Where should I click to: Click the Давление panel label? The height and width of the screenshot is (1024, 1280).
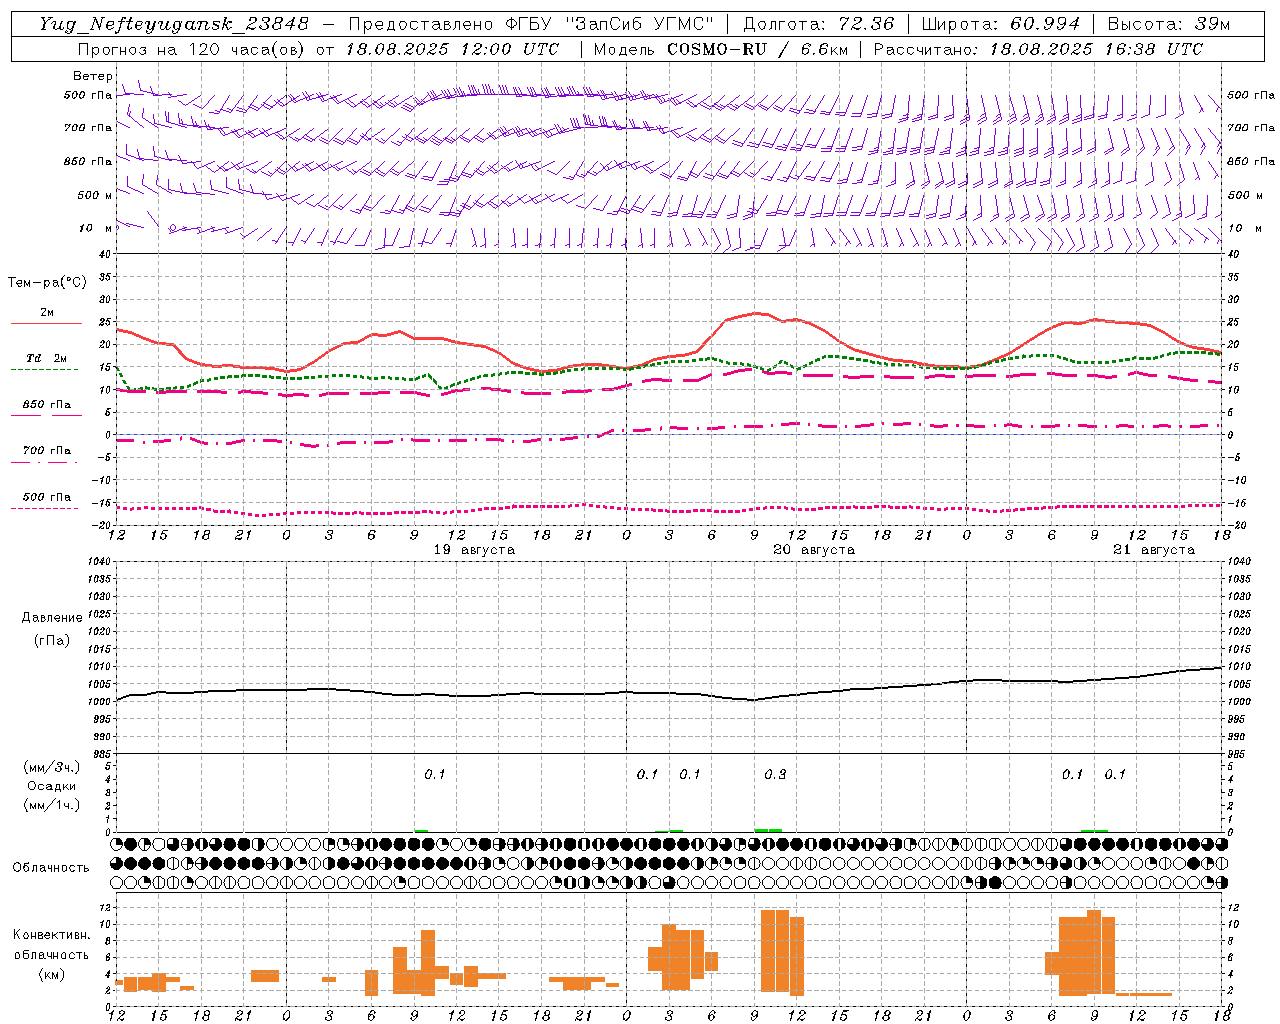coord(51,618)
